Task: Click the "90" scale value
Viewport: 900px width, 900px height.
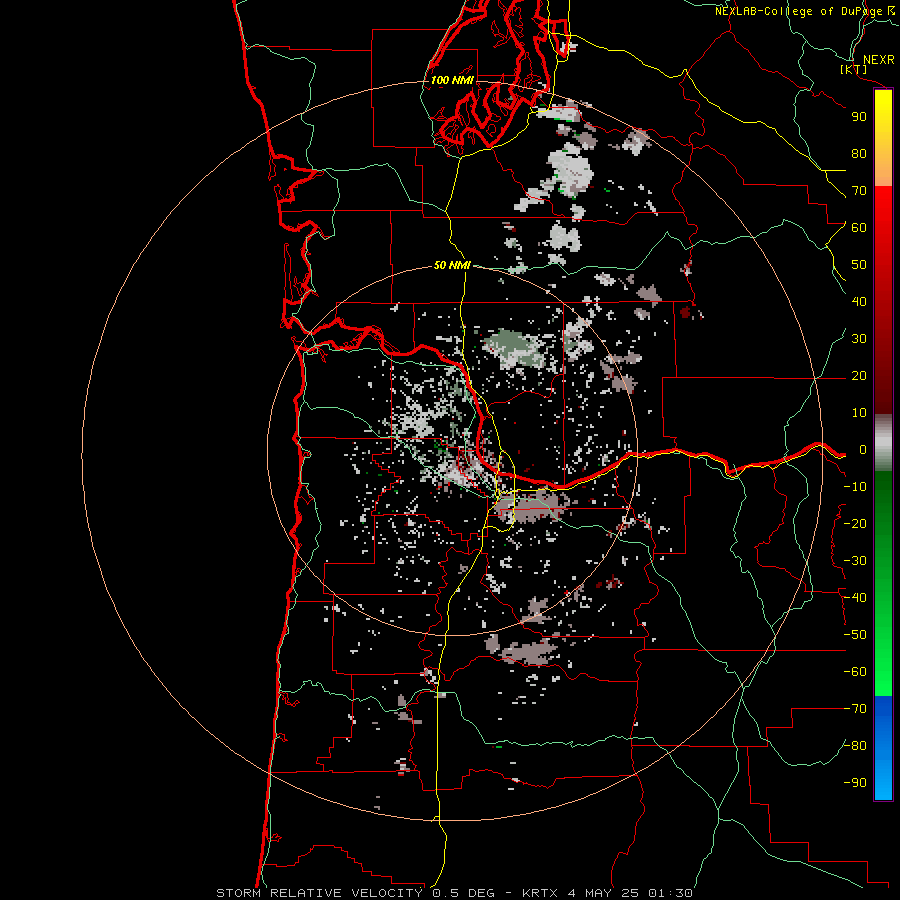Action: click(859, 117)
